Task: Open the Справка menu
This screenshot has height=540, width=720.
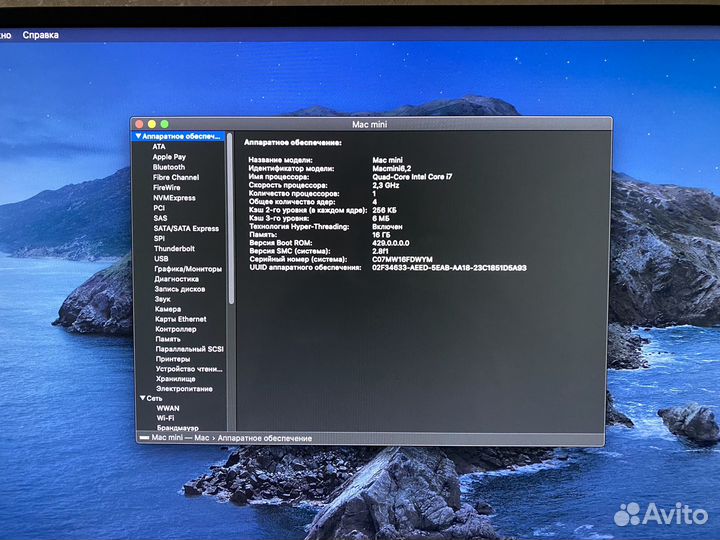Action: [x=40, y=35]
